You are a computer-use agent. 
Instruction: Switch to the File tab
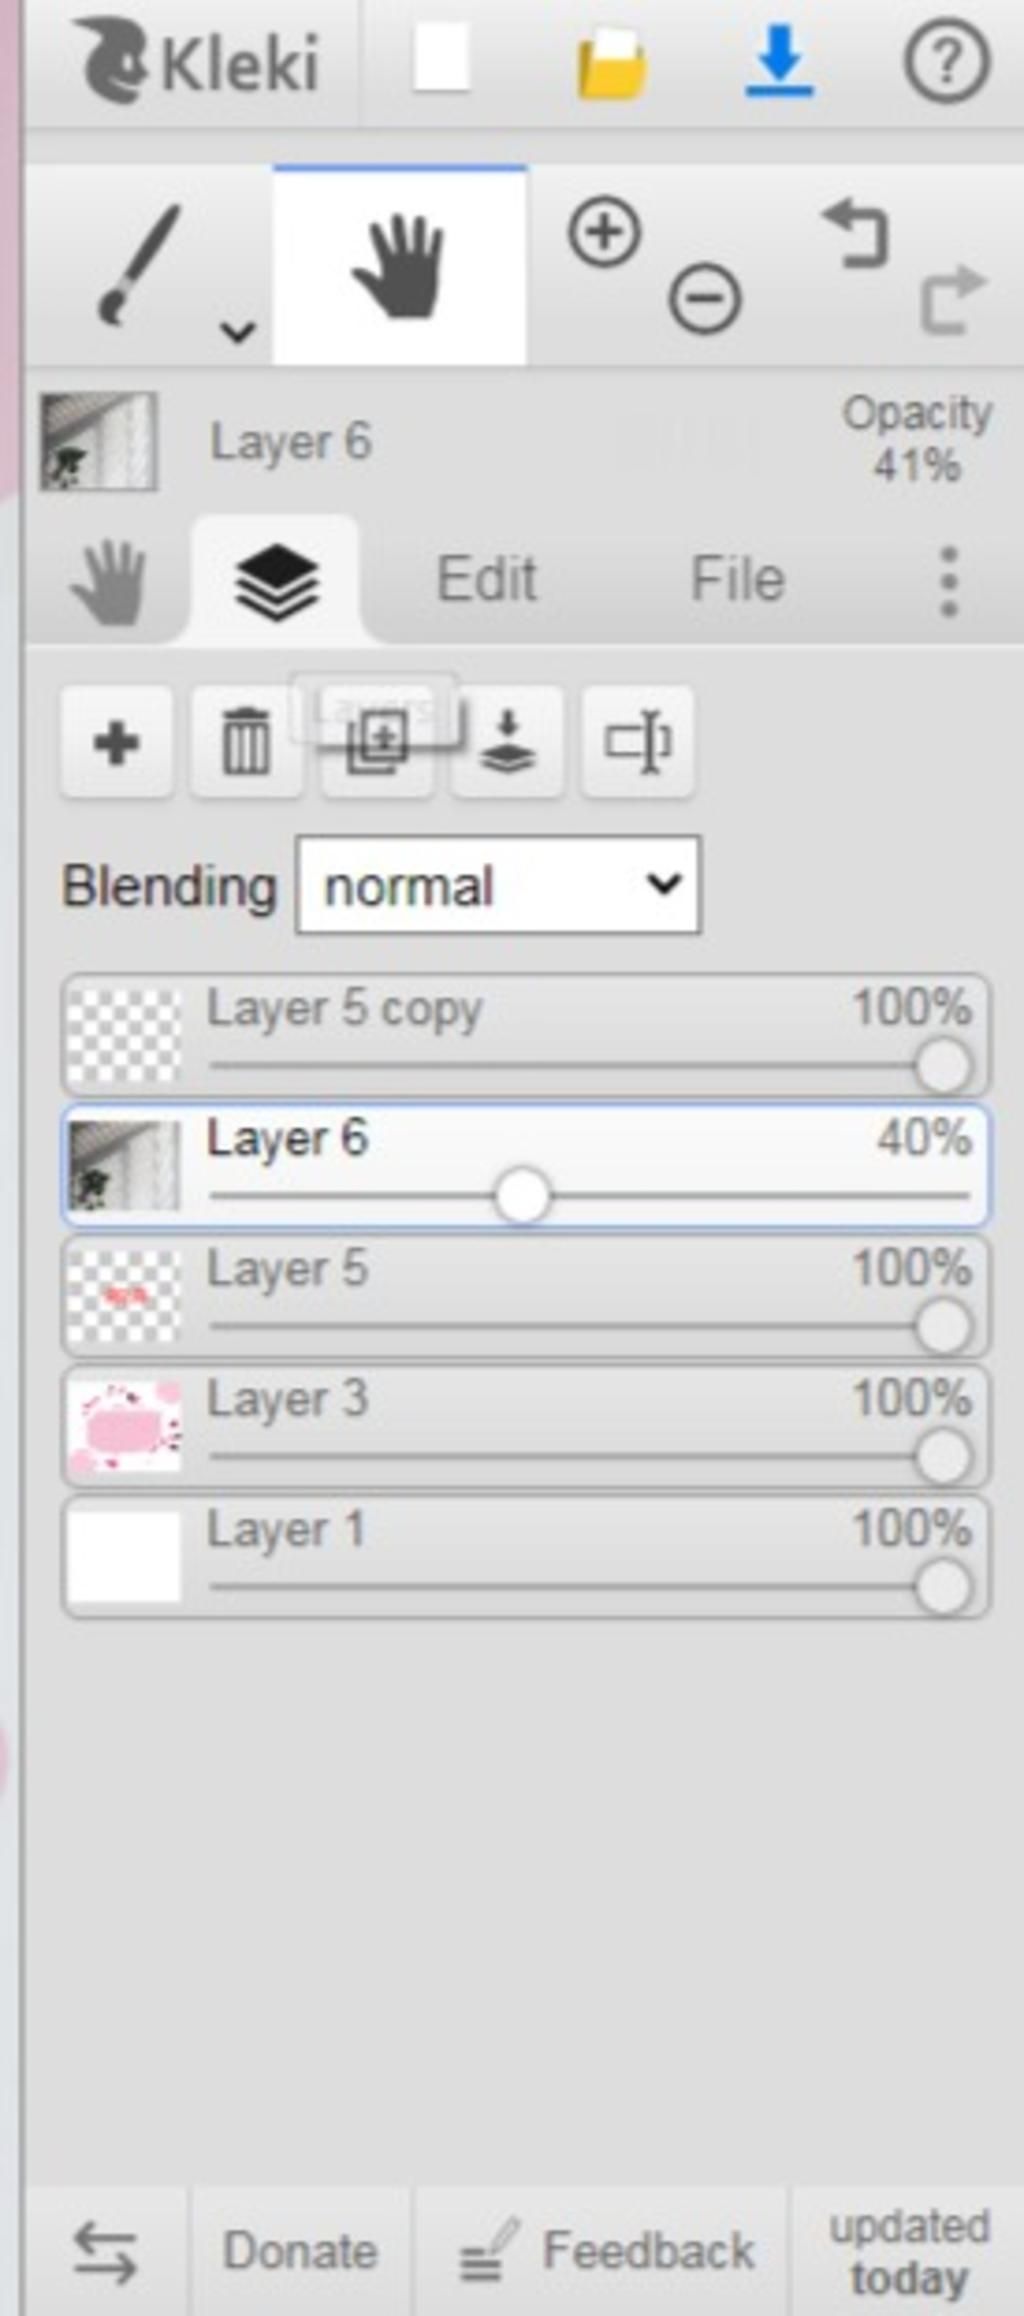coord(738,579)
